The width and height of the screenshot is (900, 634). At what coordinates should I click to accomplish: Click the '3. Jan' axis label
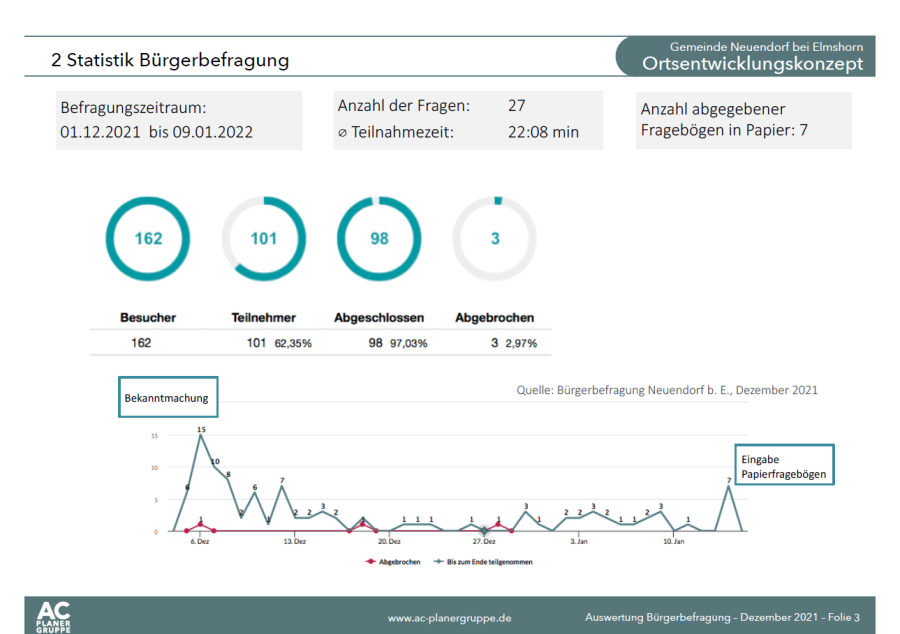(x=579, y=541)
